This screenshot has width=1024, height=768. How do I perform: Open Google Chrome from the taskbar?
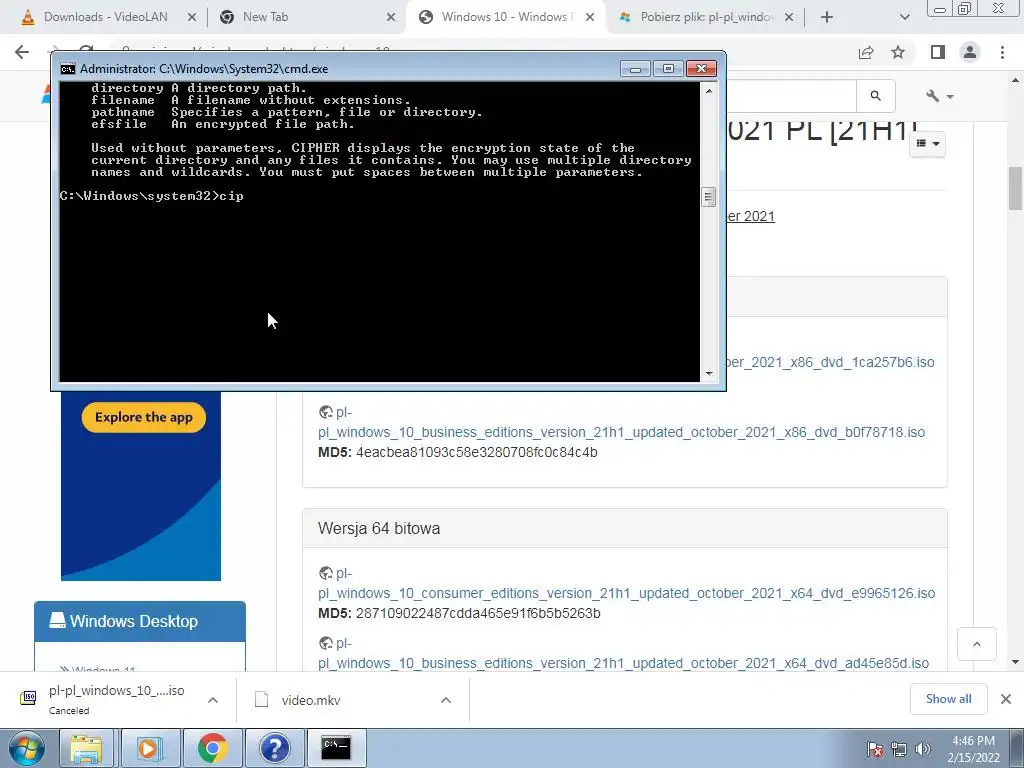[x=212, y=748]
